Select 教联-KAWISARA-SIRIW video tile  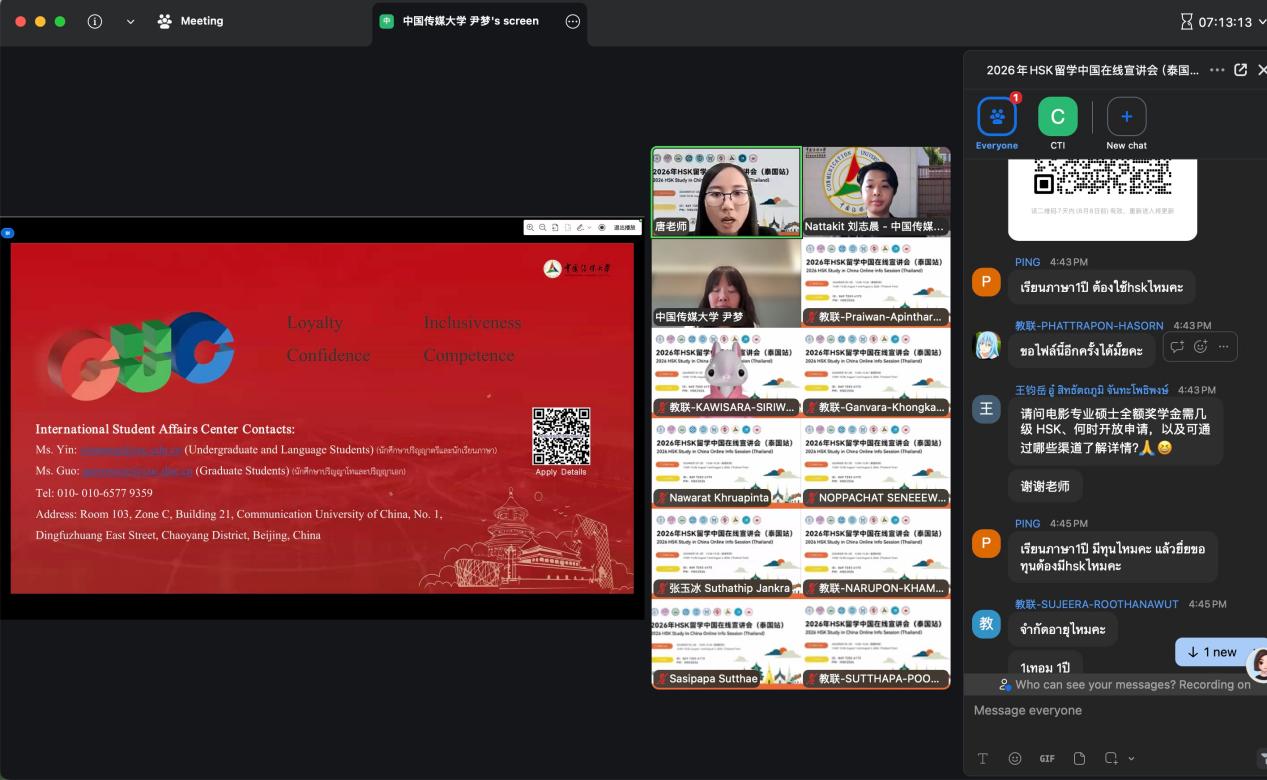pyautogui.click(x=726, y=373)
